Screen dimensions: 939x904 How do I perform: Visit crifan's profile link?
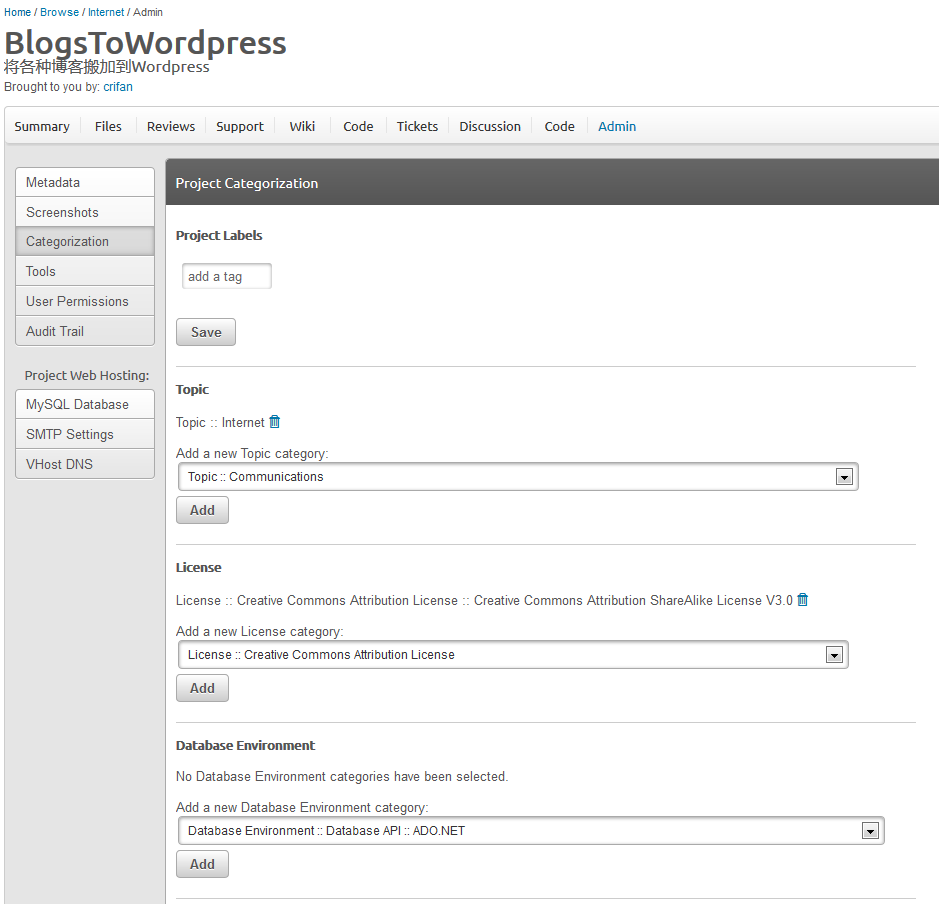(x=118, y=87)
